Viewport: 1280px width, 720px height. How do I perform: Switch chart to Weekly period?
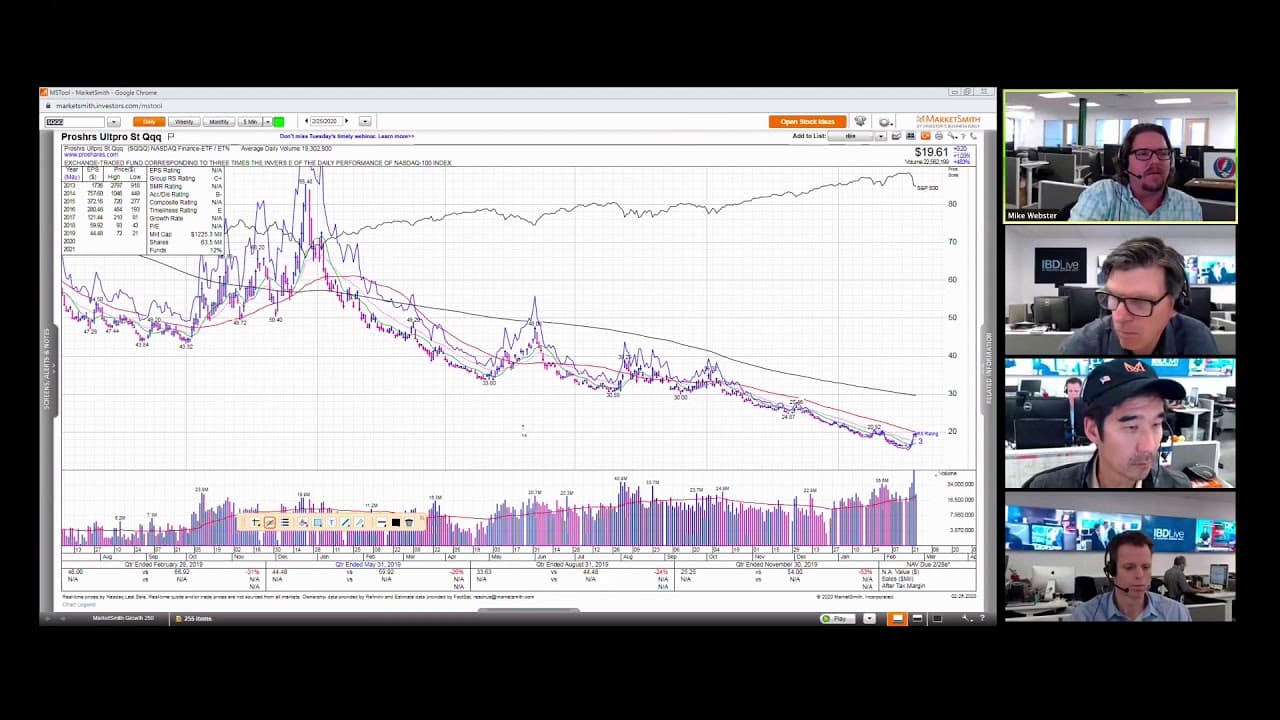[184, 122]
